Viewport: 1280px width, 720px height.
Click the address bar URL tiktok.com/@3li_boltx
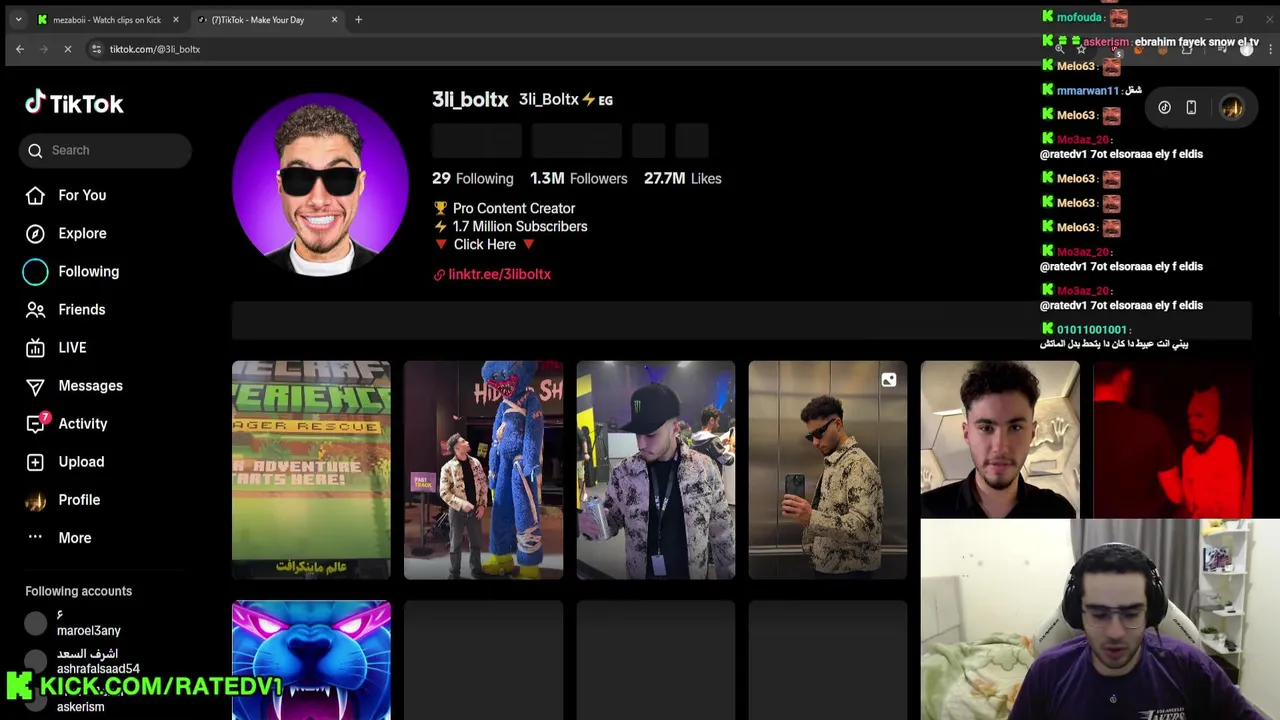tap(155, 49)
